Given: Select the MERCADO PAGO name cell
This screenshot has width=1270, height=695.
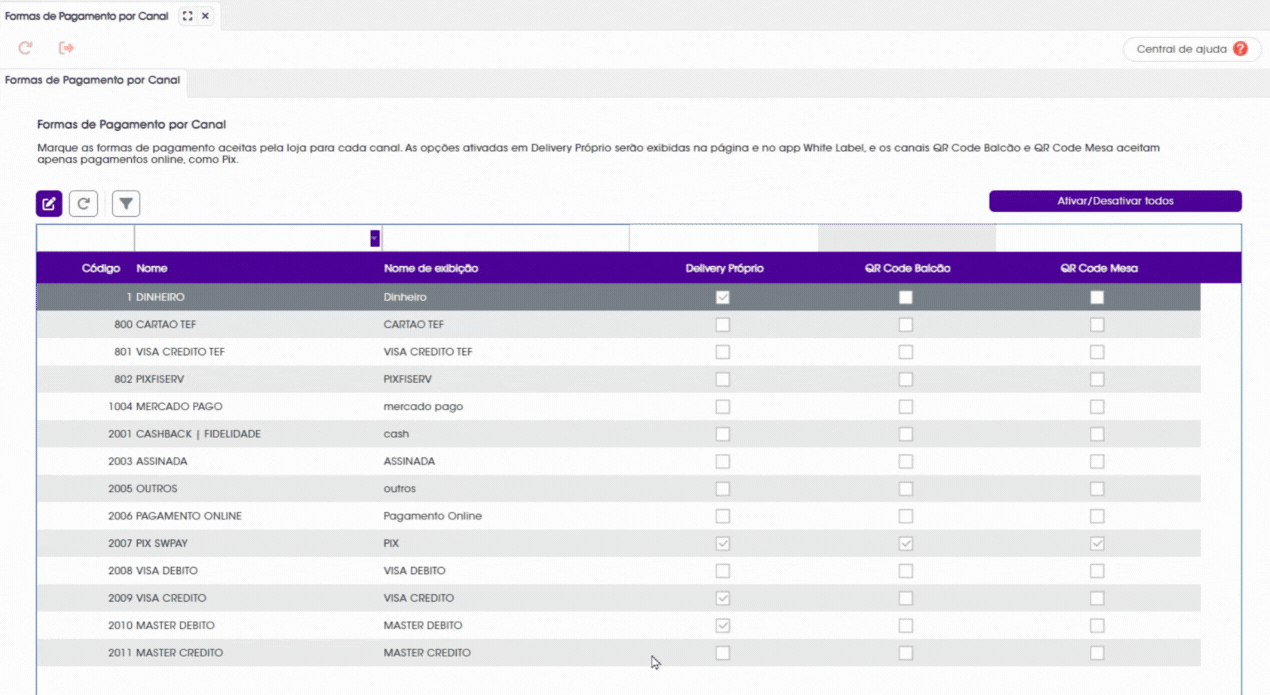Looking at the screenshot, I should point(179,407).
